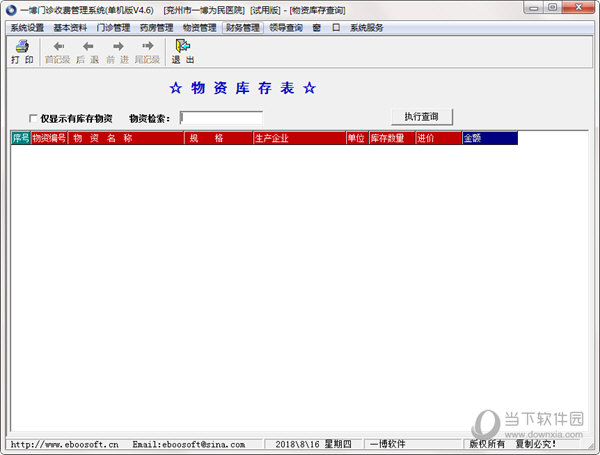Open the 门诊管理 menu
600x455 pixels.
(113, 28)
